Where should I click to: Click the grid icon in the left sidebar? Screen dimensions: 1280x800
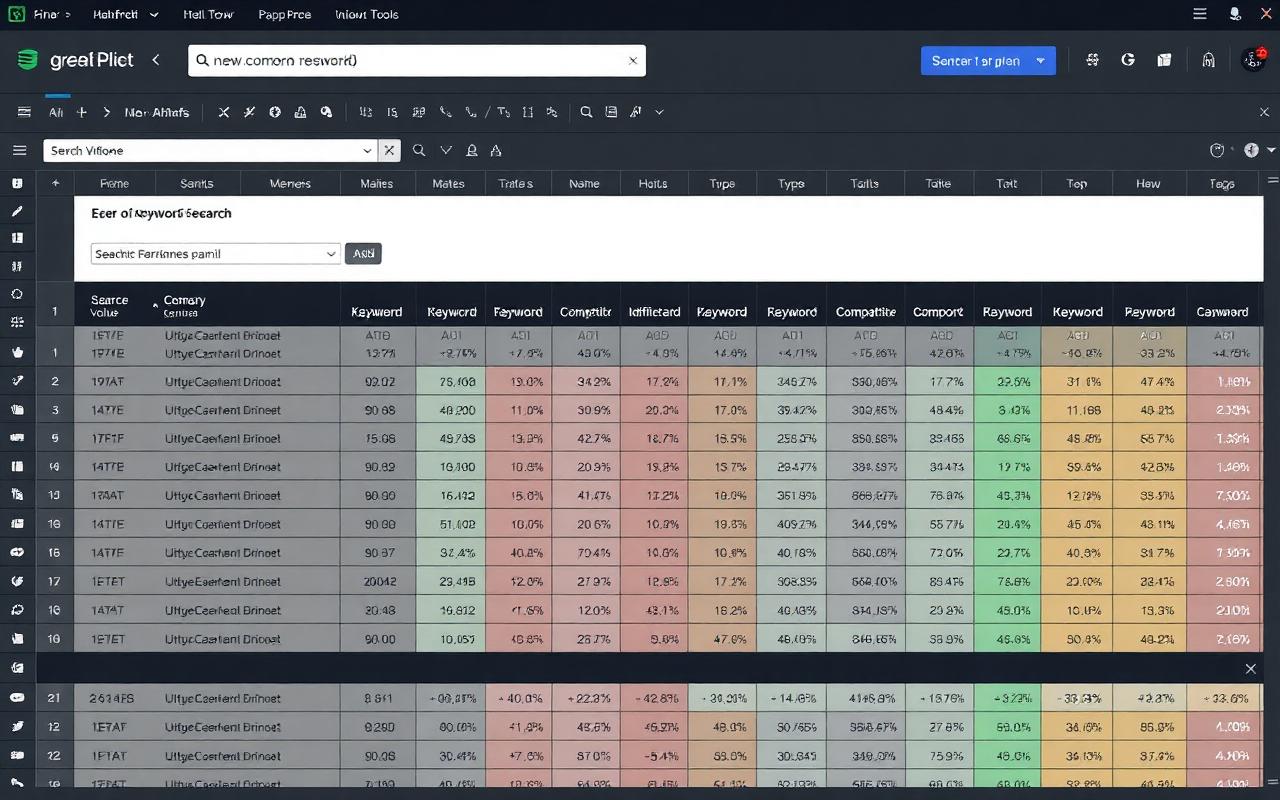[17, 322]
